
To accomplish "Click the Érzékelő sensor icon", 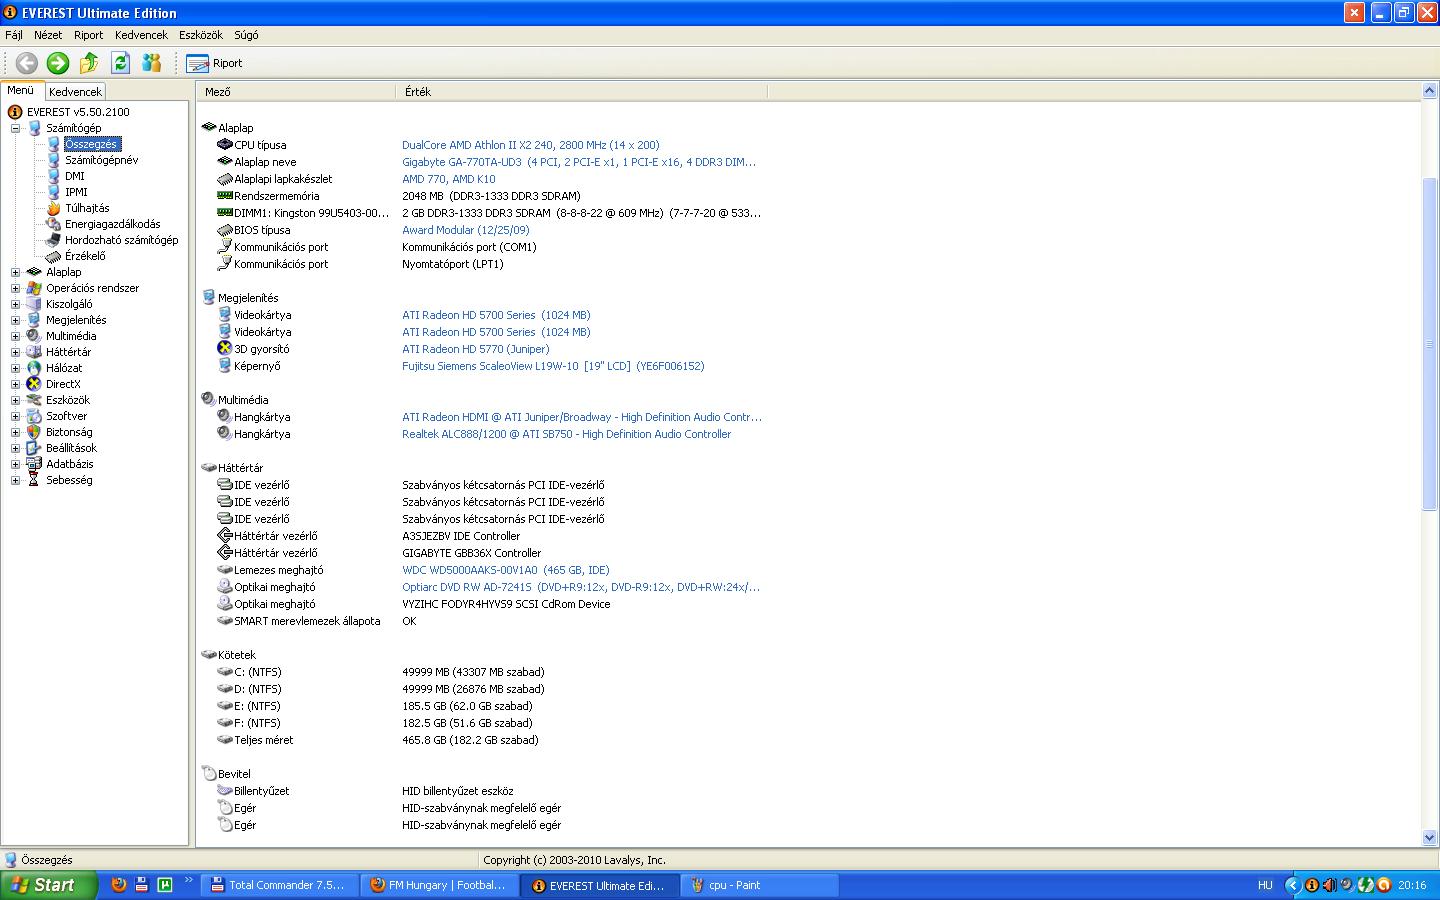I will pos(54,256).
